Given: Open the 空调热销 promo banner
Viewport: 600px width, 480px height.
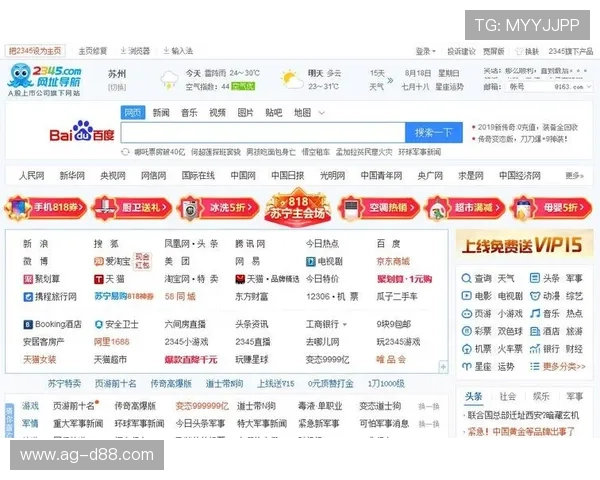Looking at the screenshot, I should click(x=379, y=207).
